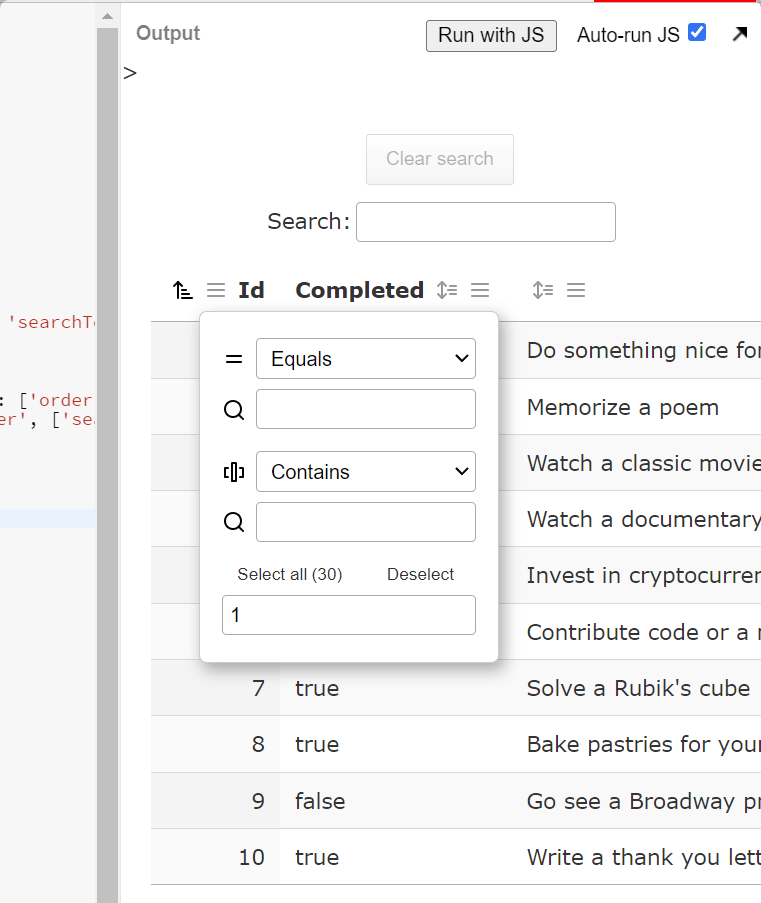Pop out the output panel with arrow icon
The width and height of the screenshot is (761, 903).
(739, 35)
